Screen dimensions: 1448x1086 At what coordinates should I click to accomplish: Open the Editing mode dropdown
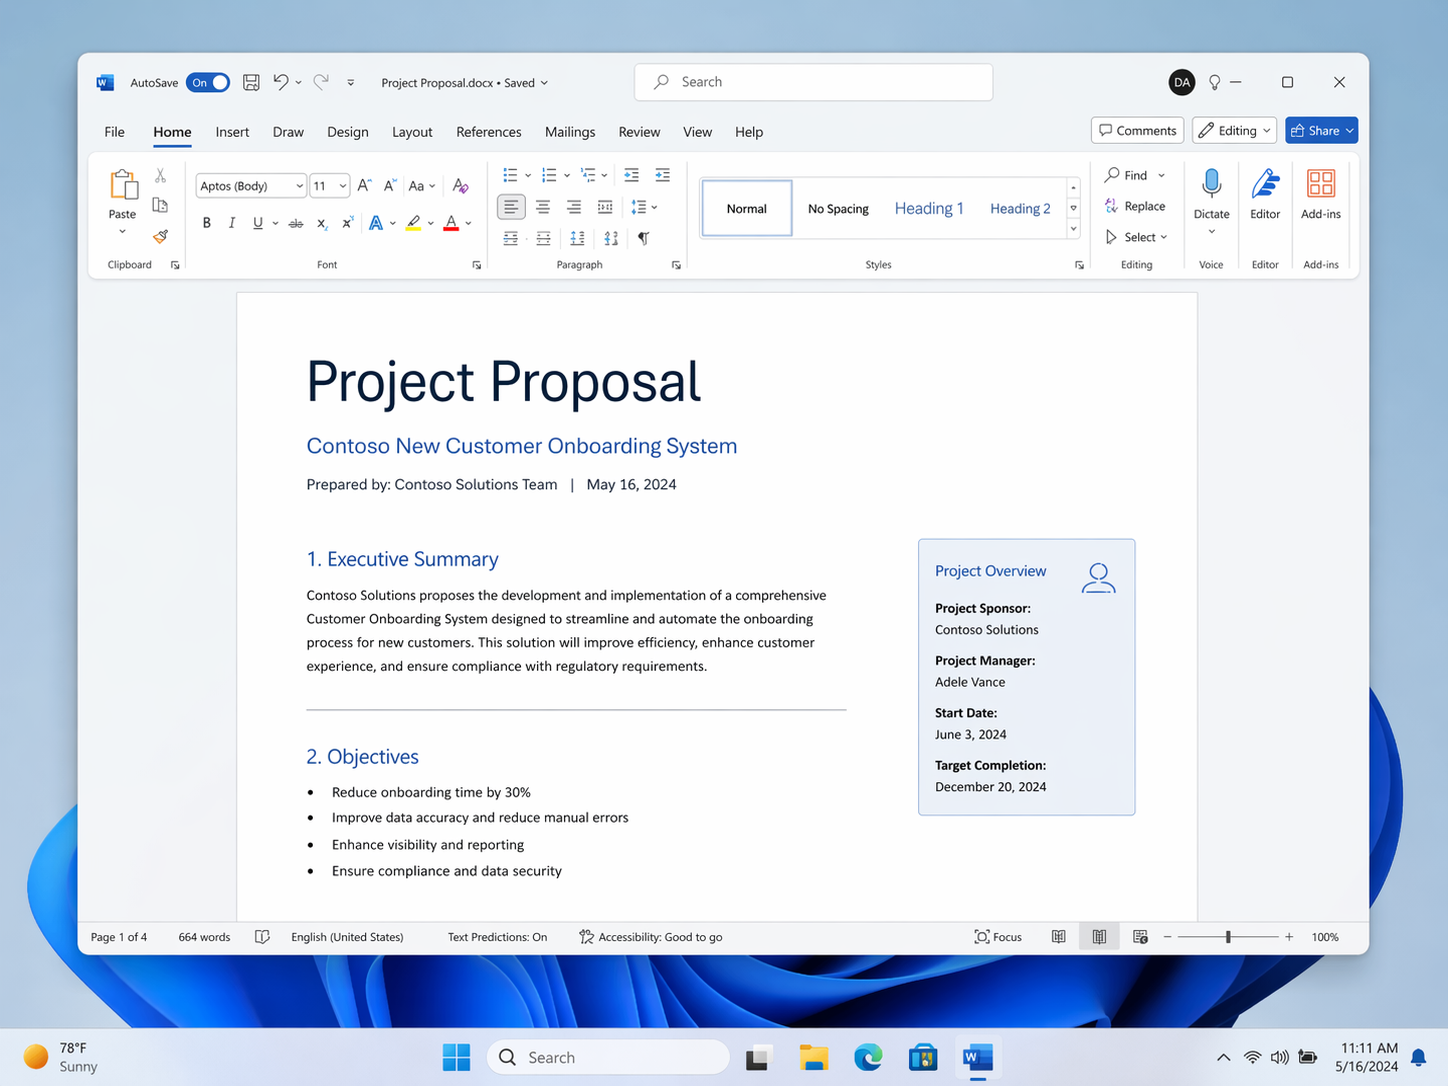(x=1234, y=131)
